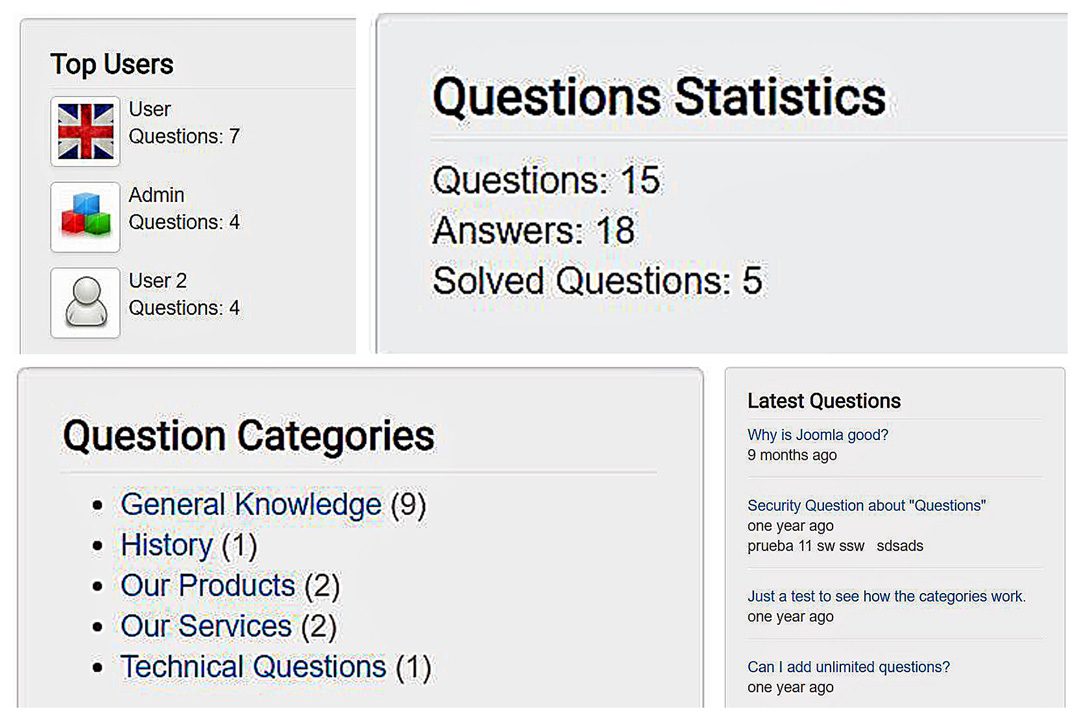Click the Latest Questions heading
Viewport: 1080px width, 720px height.
pyautogui.click(x=824, y=401)
